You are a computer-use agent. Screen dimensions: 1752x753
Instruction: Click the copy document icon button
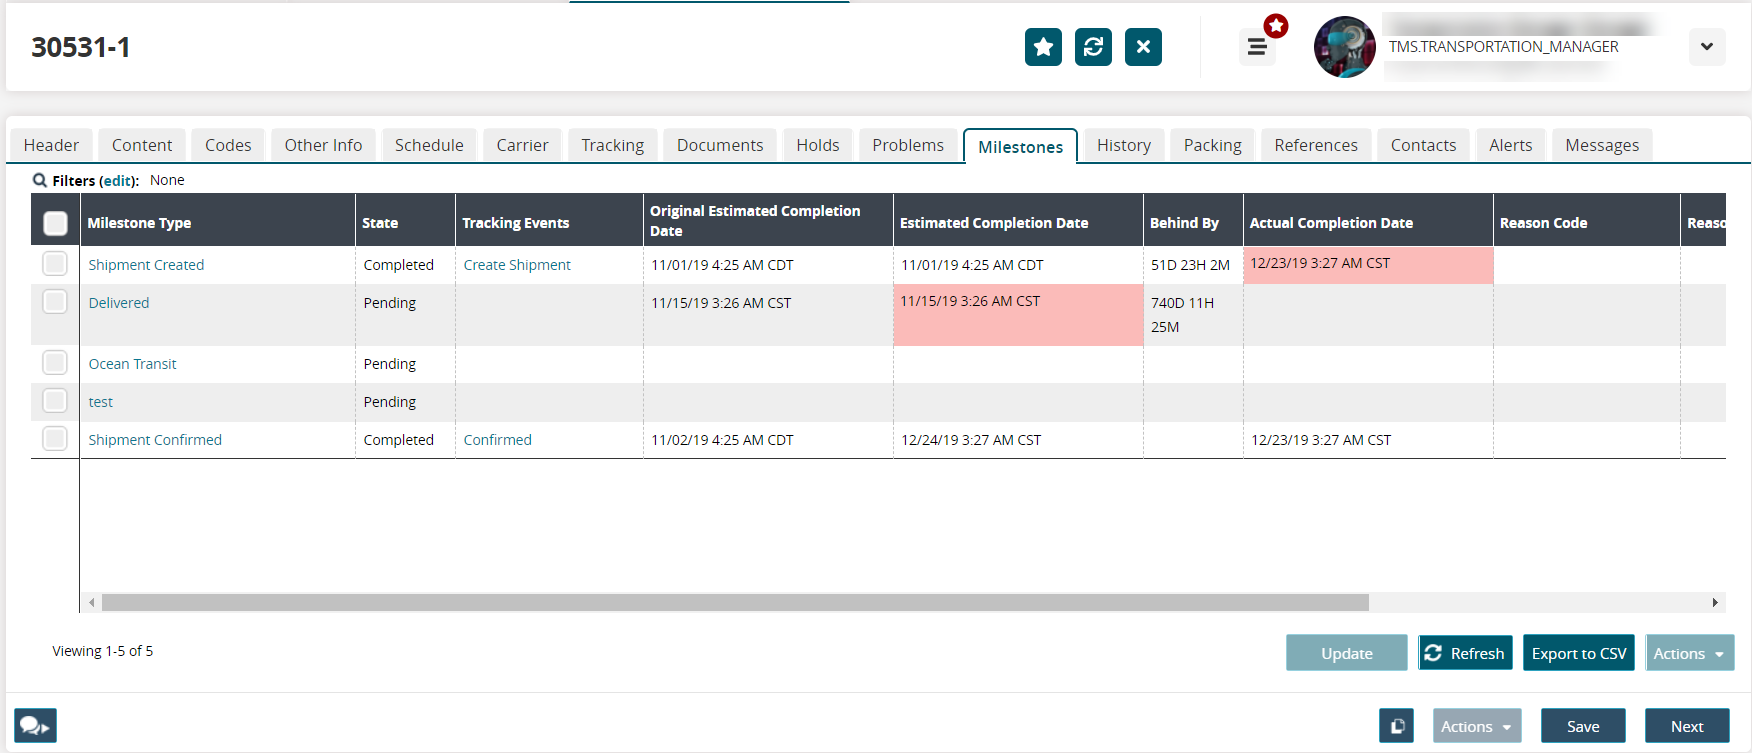(1396, 726)
